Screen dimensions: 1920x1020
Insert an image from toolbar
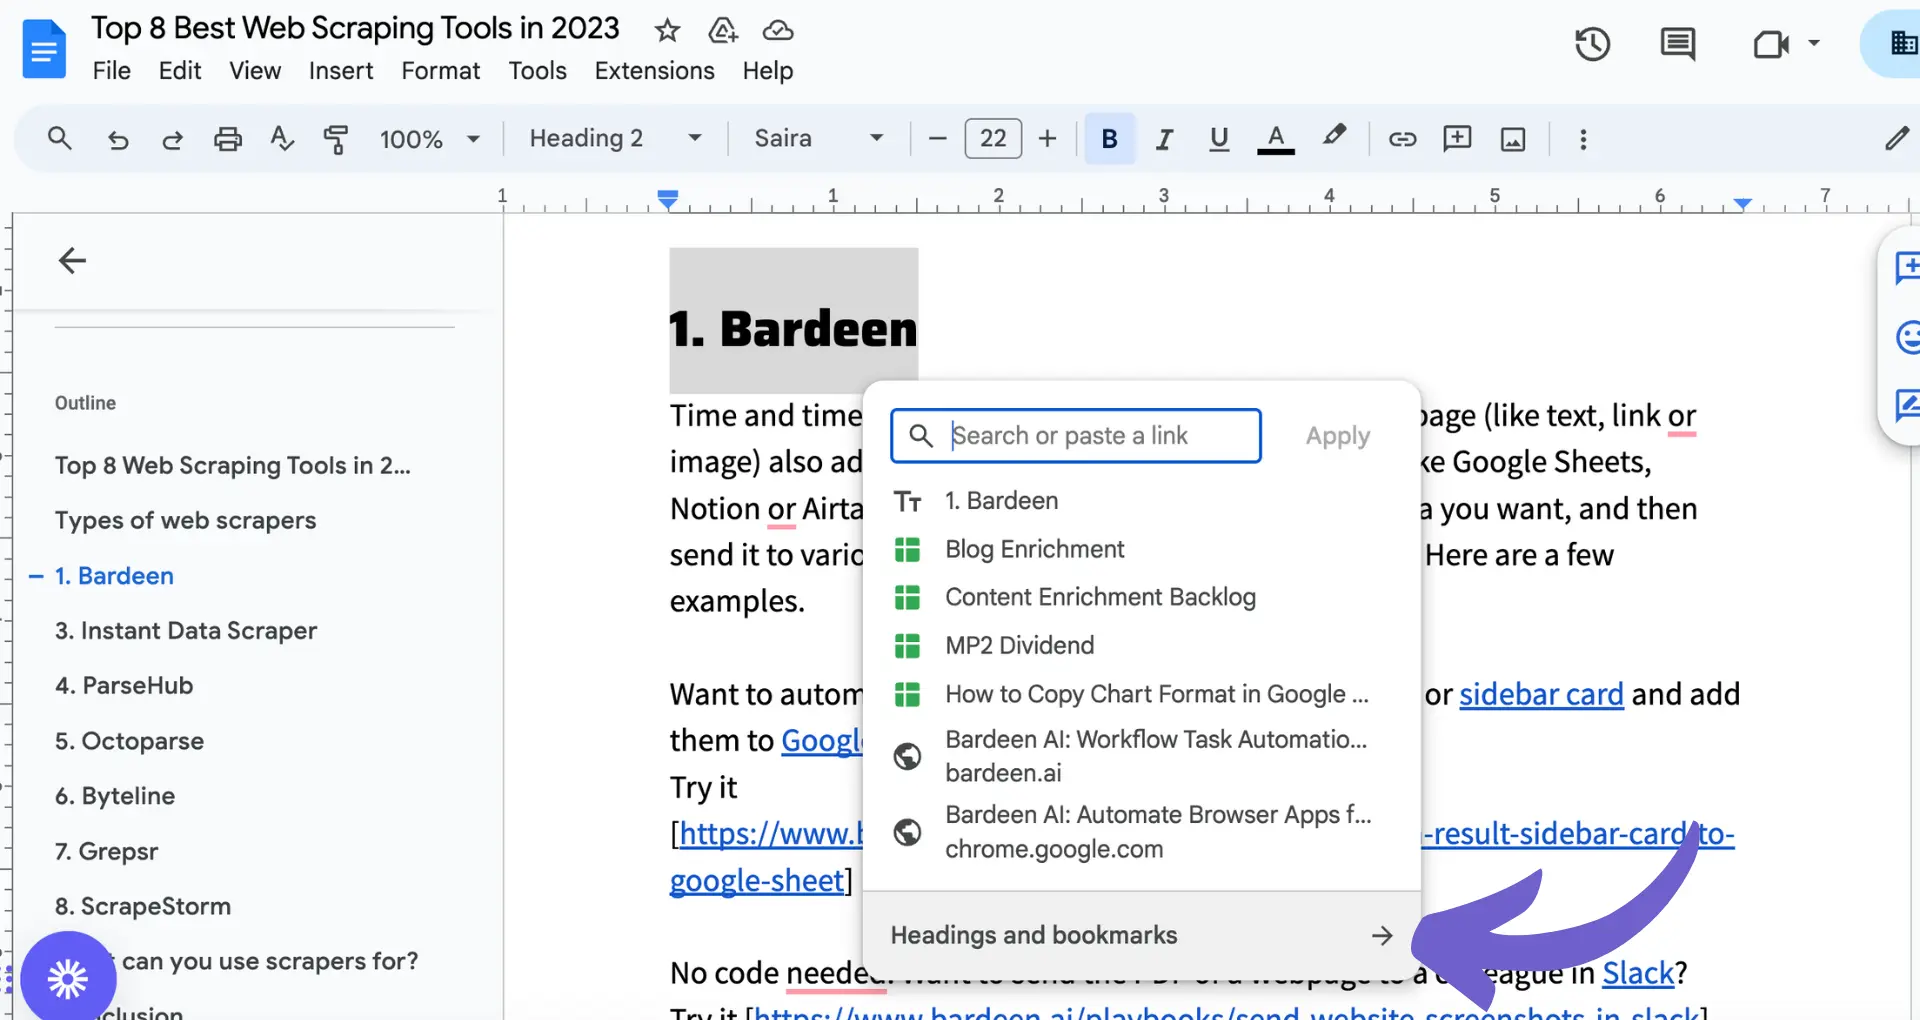1513,139
